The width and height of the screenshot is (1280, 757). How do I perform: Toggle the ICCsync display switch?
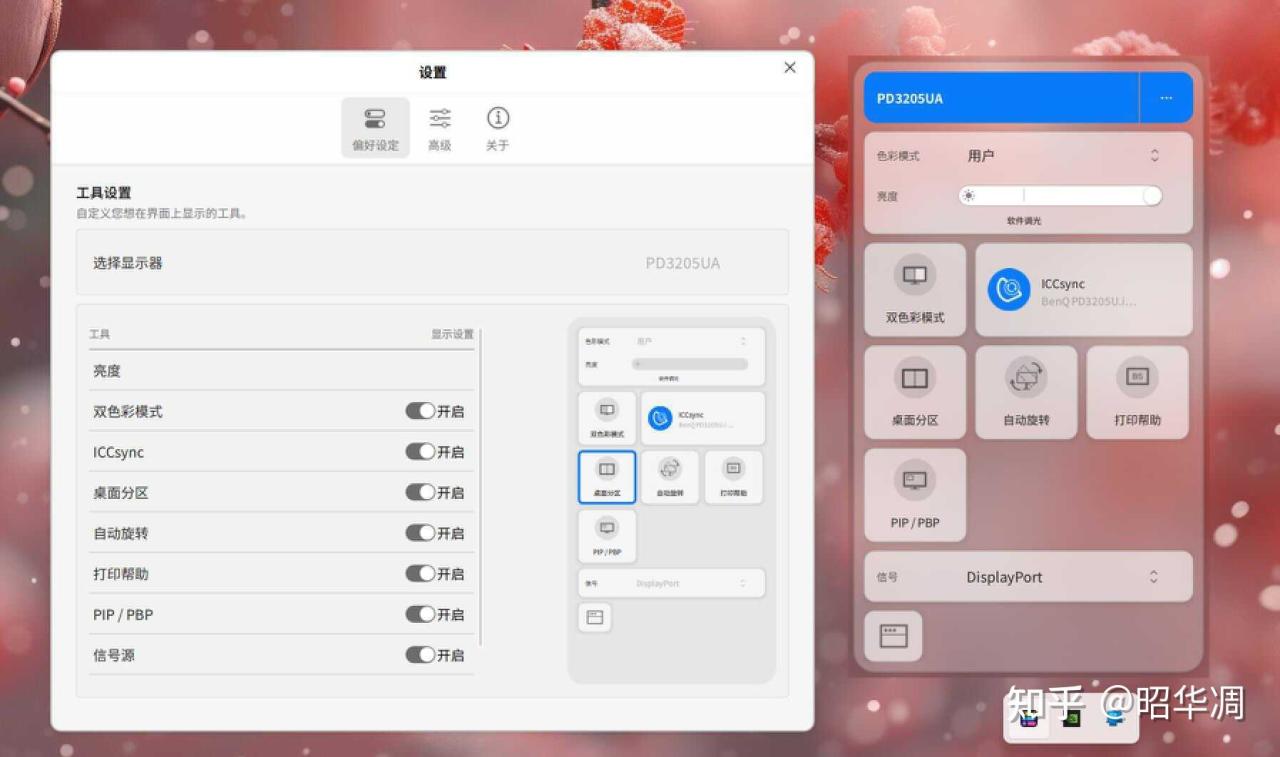[420, 452]
